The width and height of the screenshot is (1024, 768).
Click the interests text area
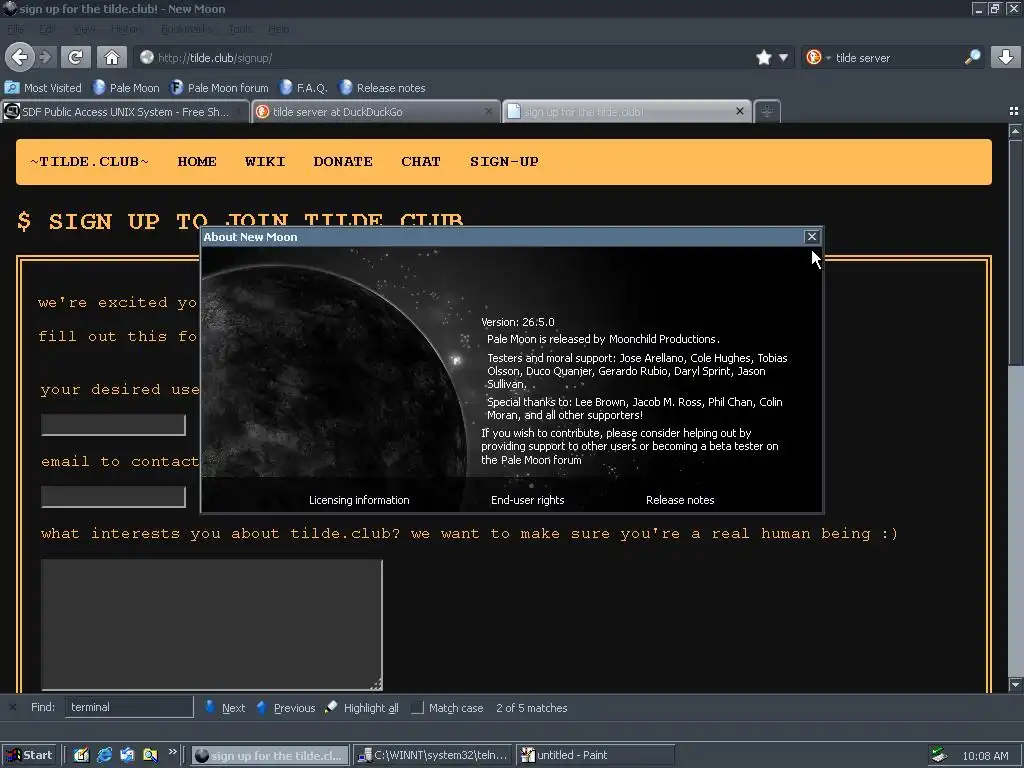[x=212, y=624]
